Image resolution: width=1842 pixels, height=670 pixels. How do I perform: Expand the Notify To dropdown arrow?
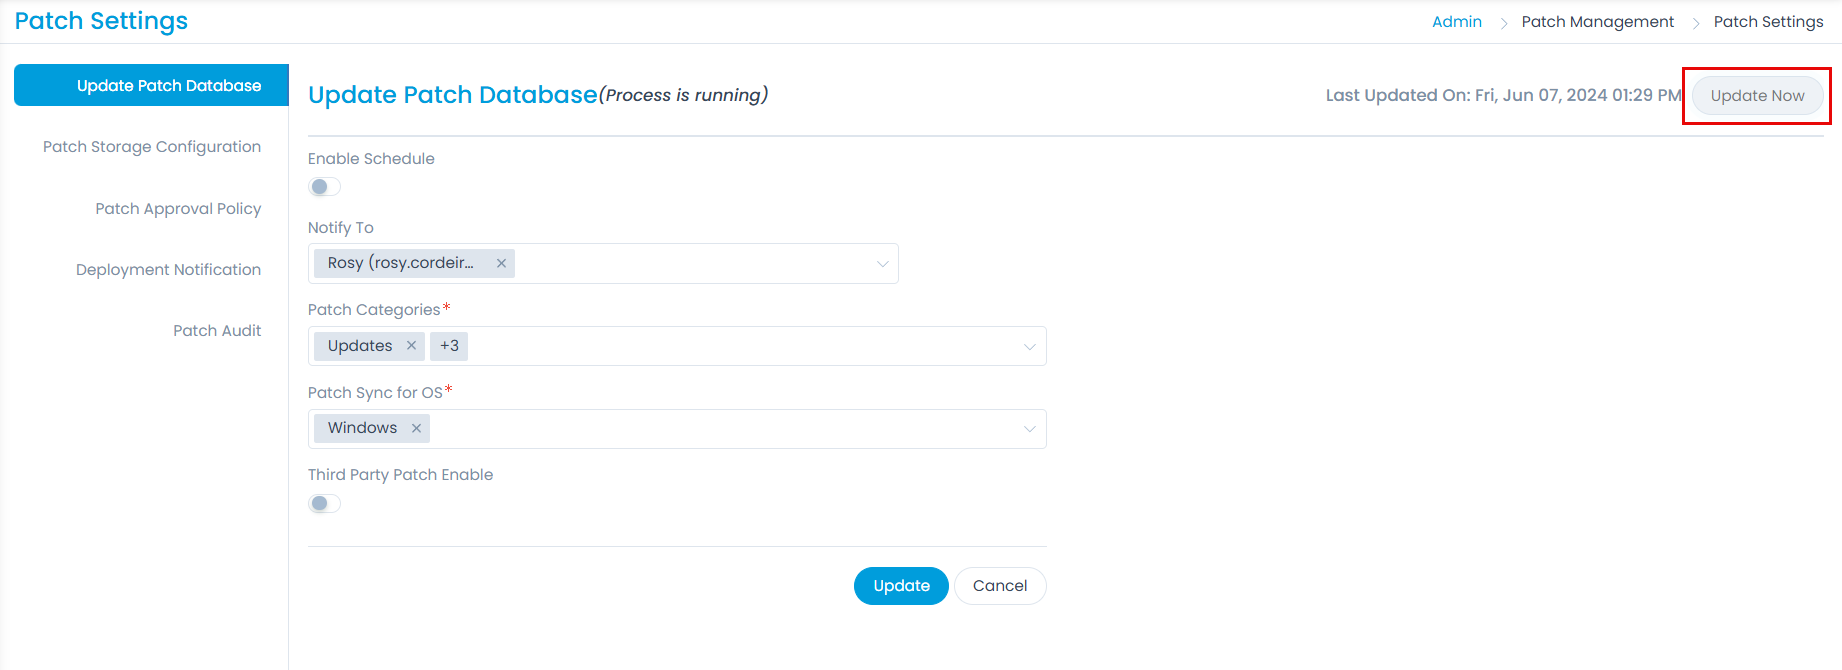(x=882, y=264)
